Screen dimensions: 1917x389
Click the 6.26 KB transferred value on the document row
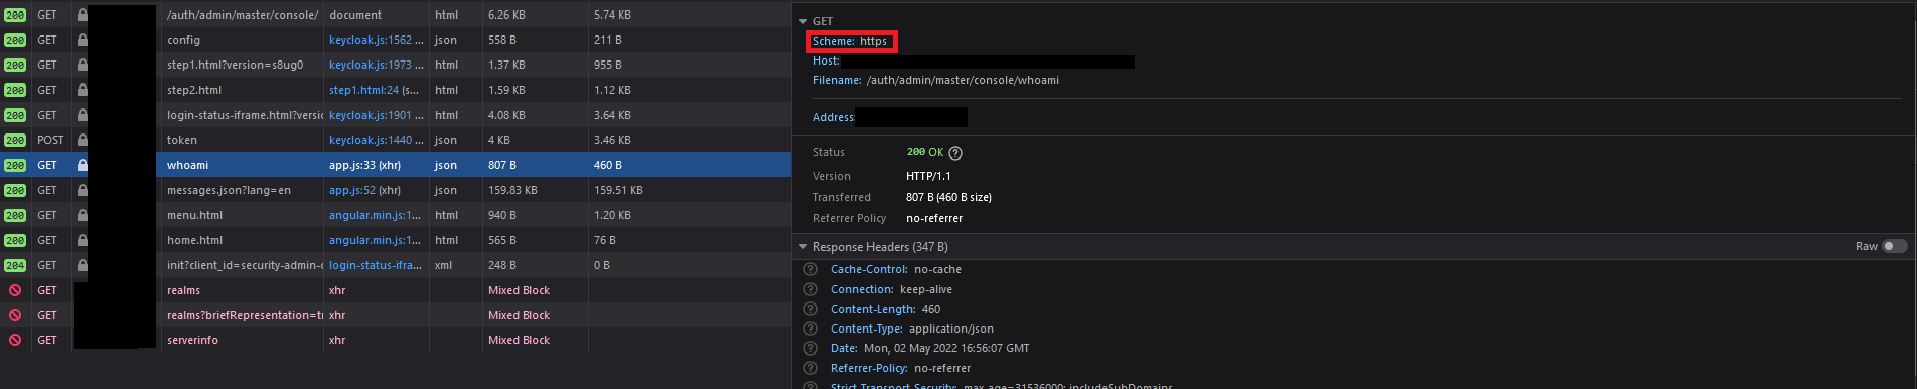[507, 15]
